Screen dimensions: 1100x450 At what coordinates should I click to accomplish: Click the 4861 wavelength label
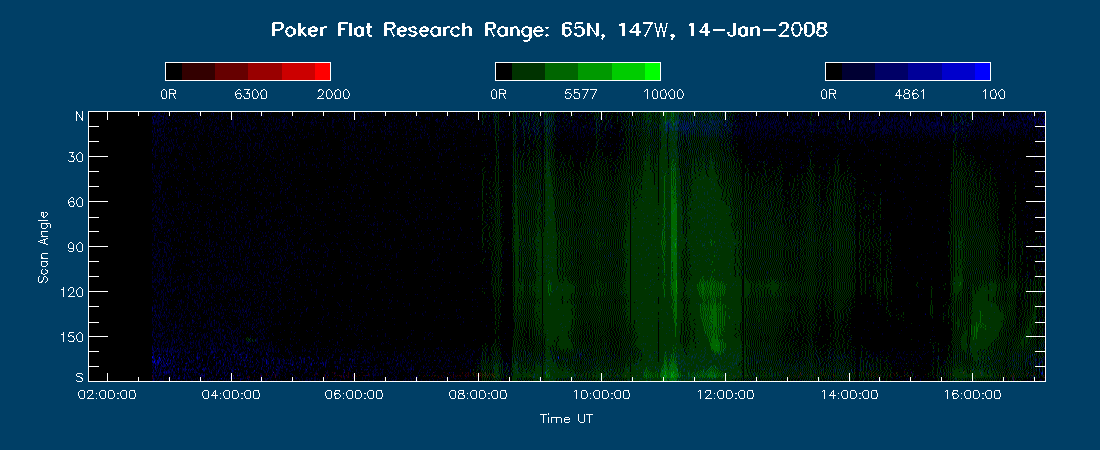pos(911,95)
